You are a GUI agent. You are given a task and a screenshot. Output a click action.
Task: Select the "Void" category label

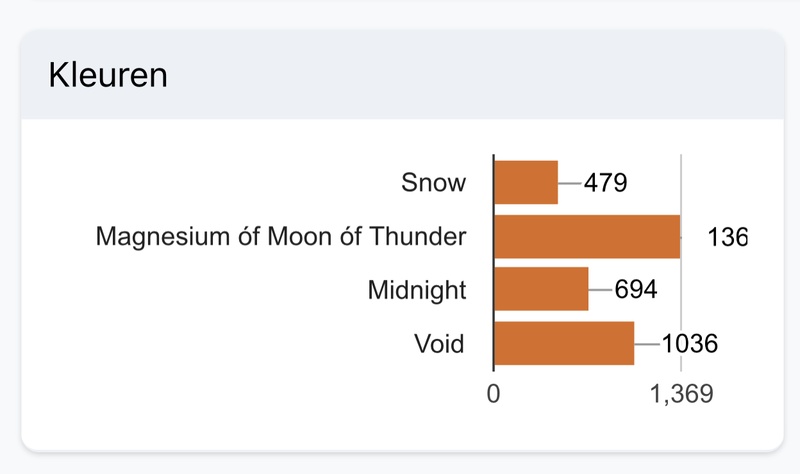(x=439, y=345)
